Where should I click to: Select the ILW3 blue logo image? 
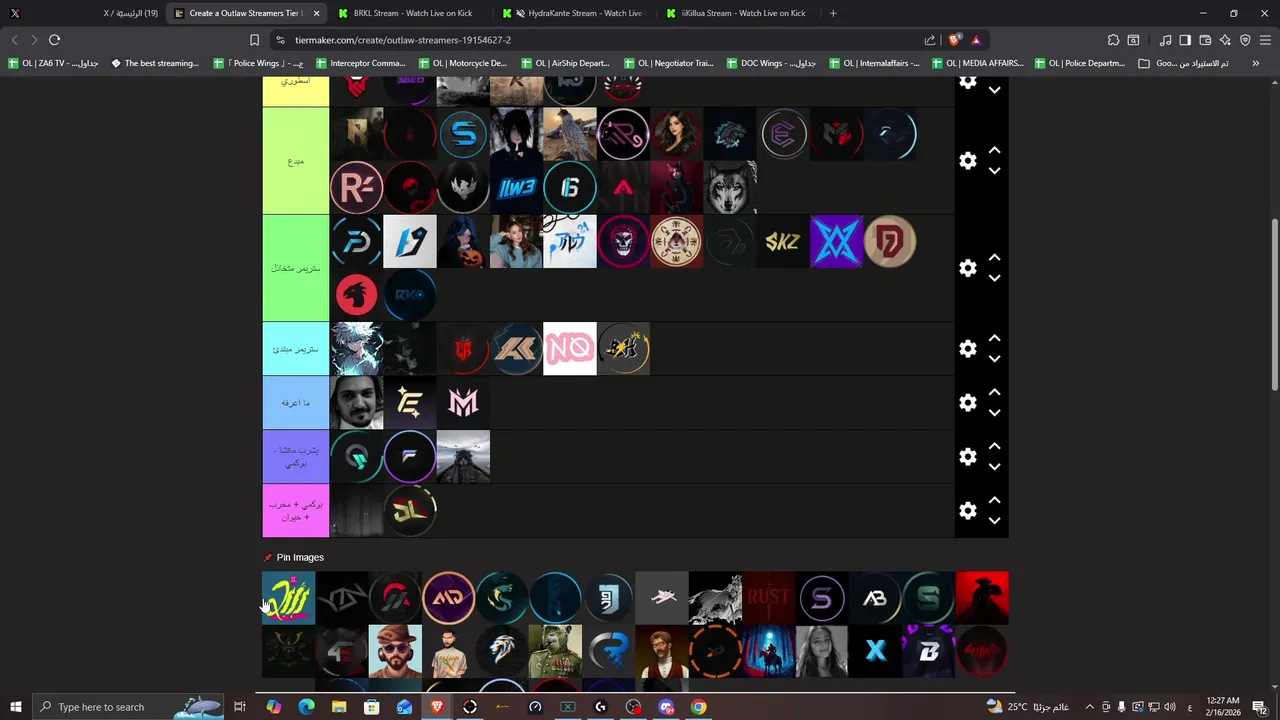pos(516,188)
